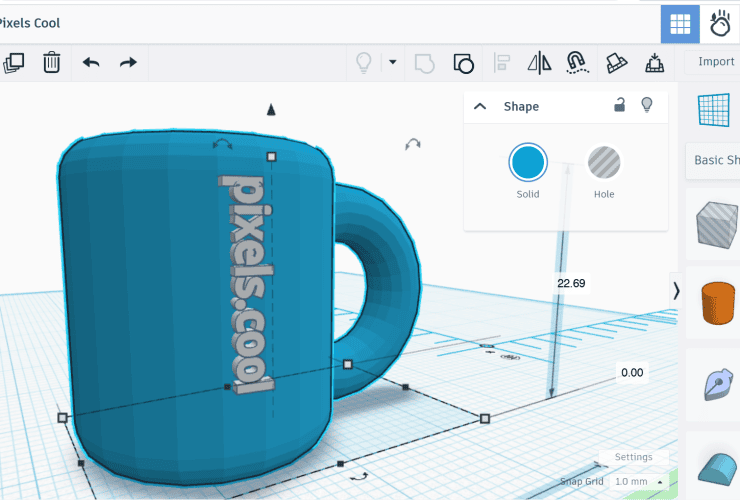The image size is (740, 500).
Task: Open the Sim Lab icon at top right
Action: [720, 24]
